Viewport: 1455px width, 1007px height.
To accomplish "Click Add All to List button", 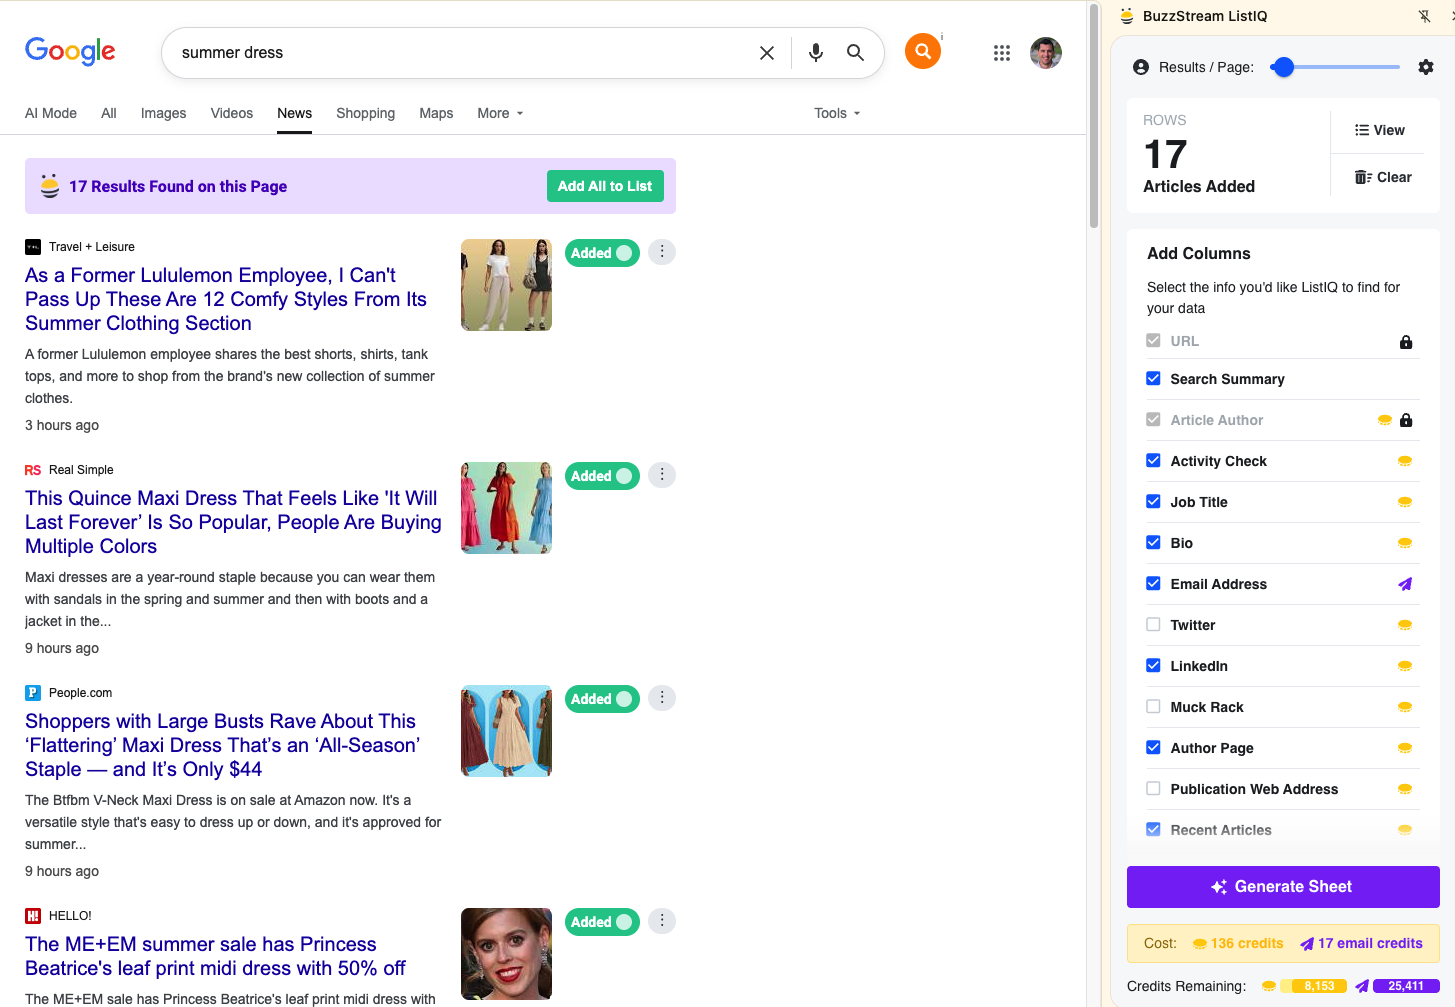I will tap(604, 186).
